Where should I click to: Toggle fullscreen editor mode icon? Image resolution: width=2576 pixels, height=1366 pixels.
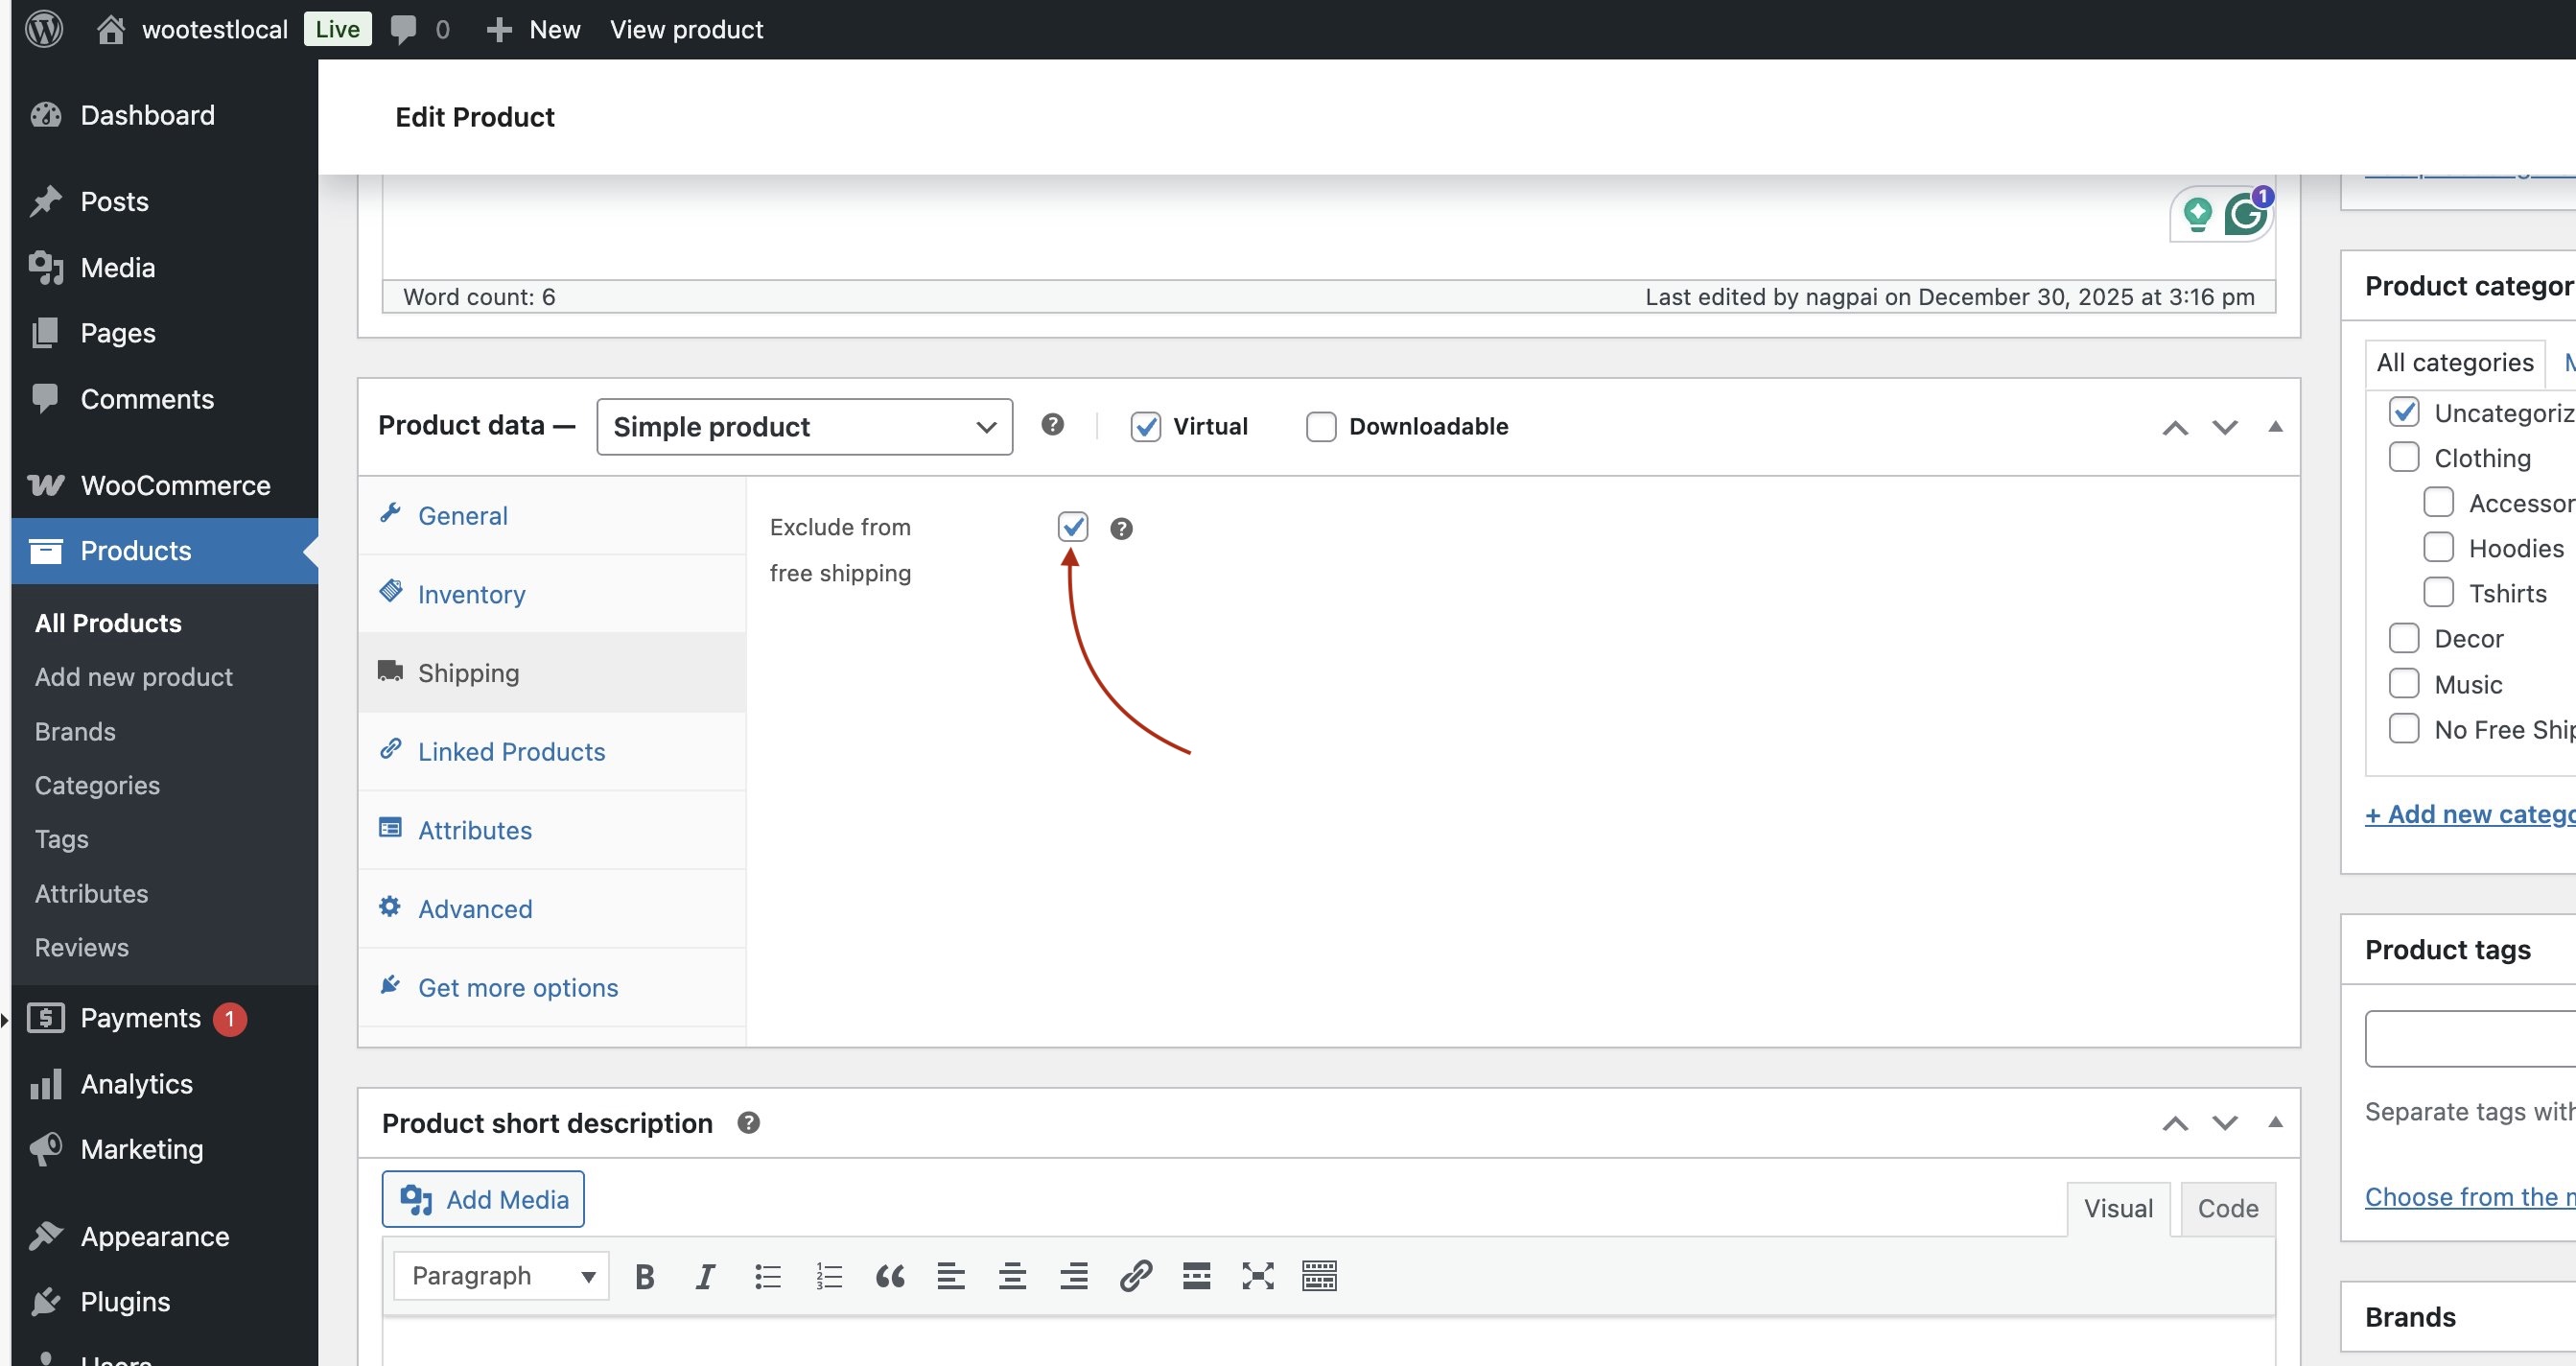(1257, 1276)
